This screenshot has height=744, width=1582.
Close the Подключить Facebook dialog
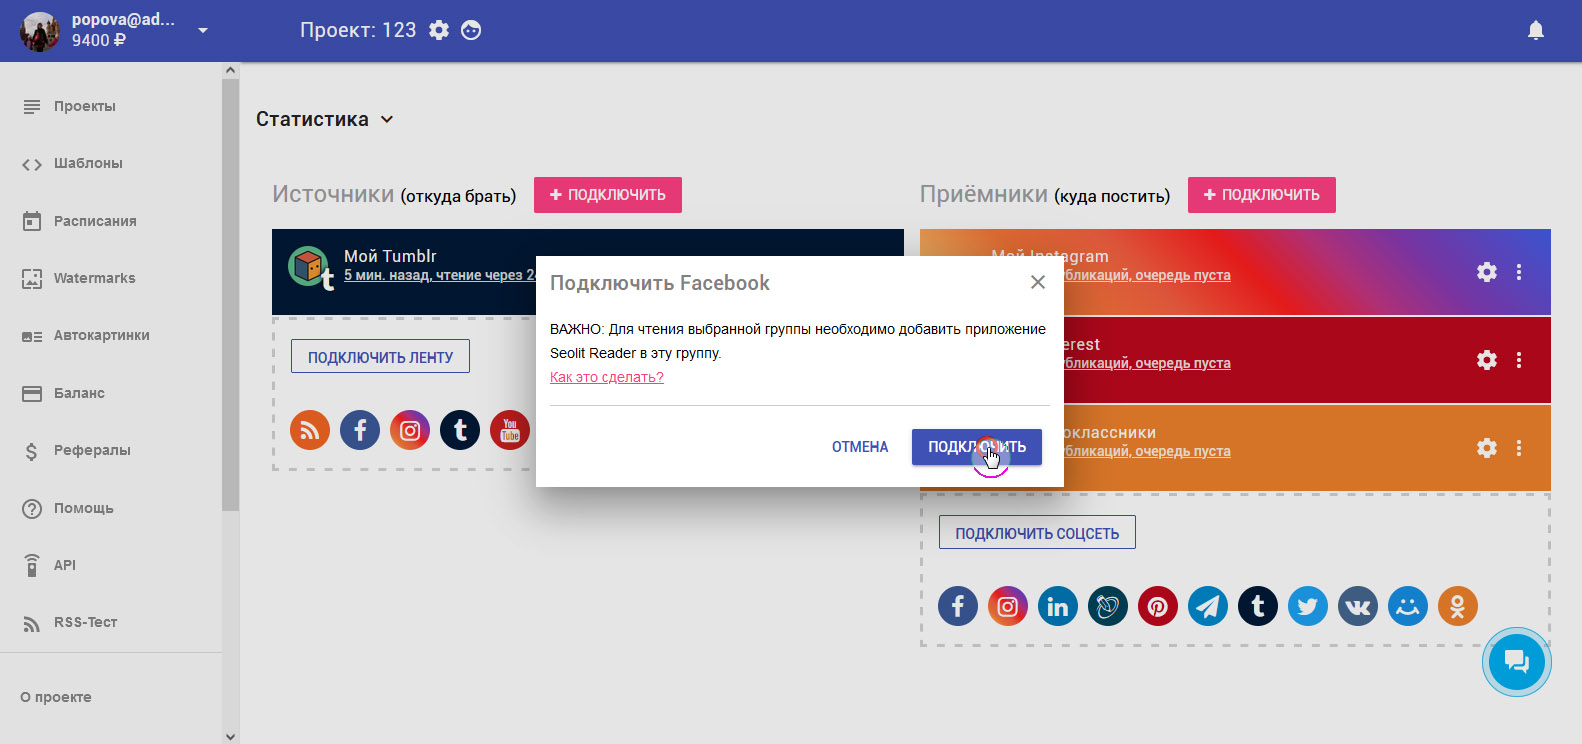1038,282
